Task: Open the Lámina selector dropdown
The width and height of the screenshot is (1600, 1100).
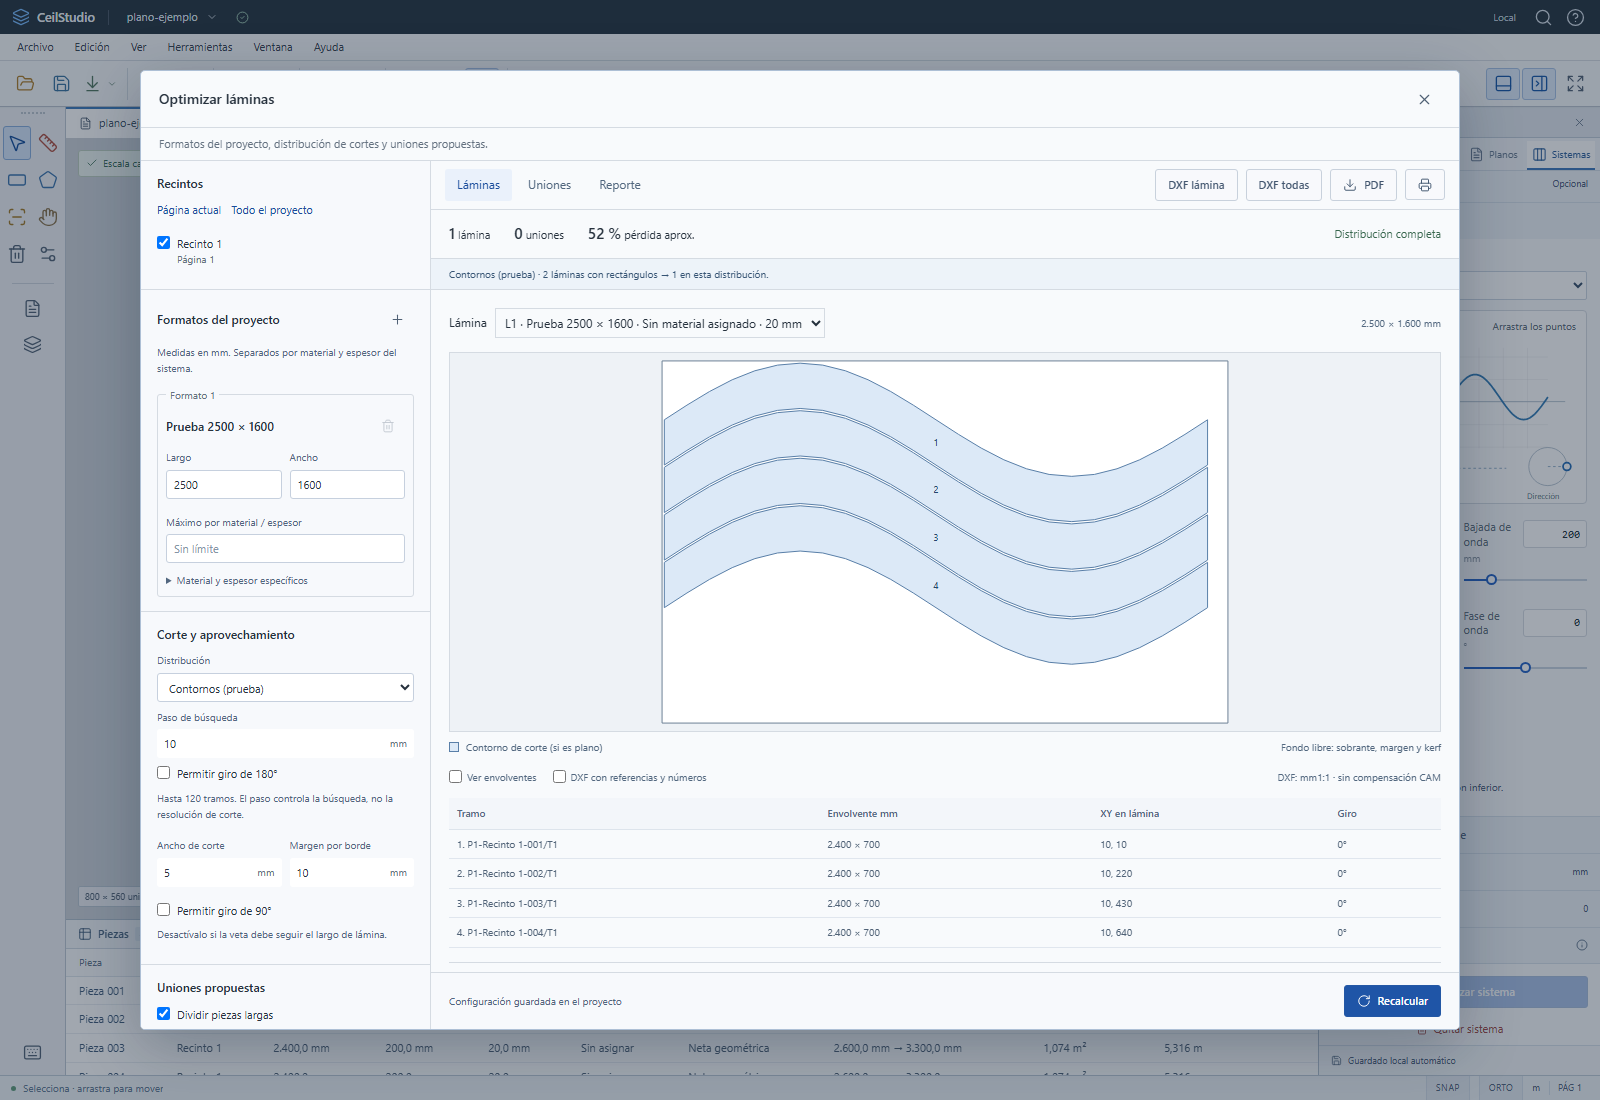Action: (x=660, y=323)
